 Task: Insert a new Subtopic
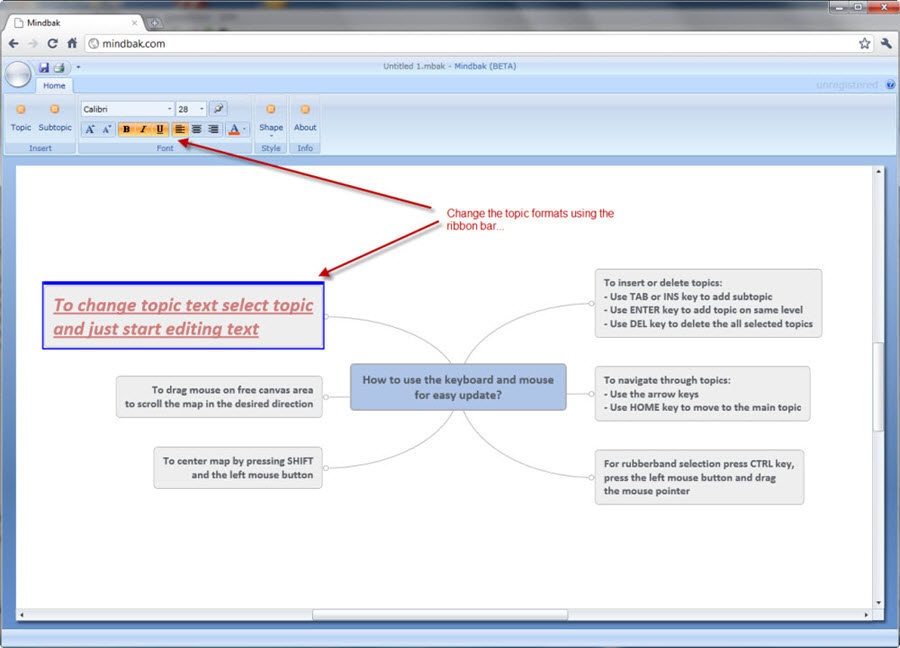(x=55, y=117)
